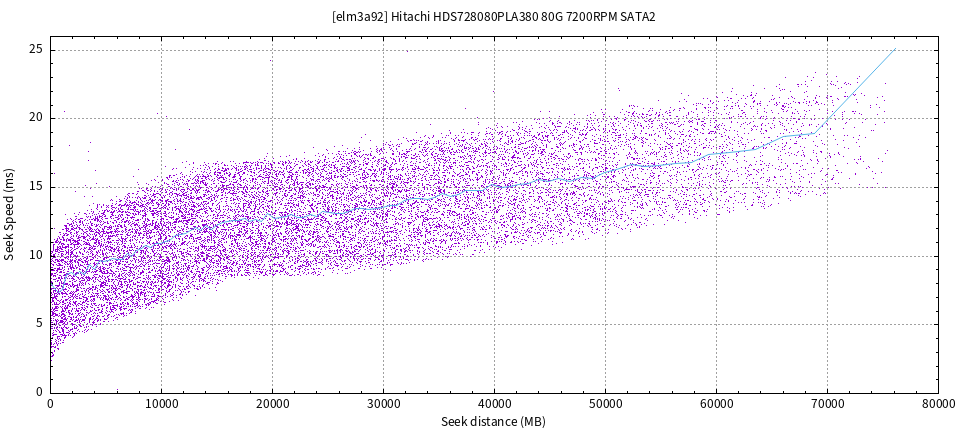Click the 15 tick label on y-axis
The image size is (960, 432).
36,187
